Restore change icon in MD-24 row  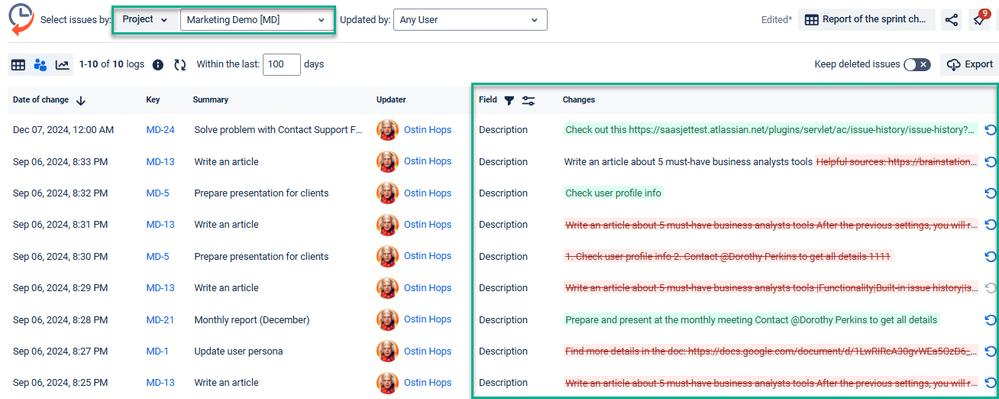pos(990,129)
